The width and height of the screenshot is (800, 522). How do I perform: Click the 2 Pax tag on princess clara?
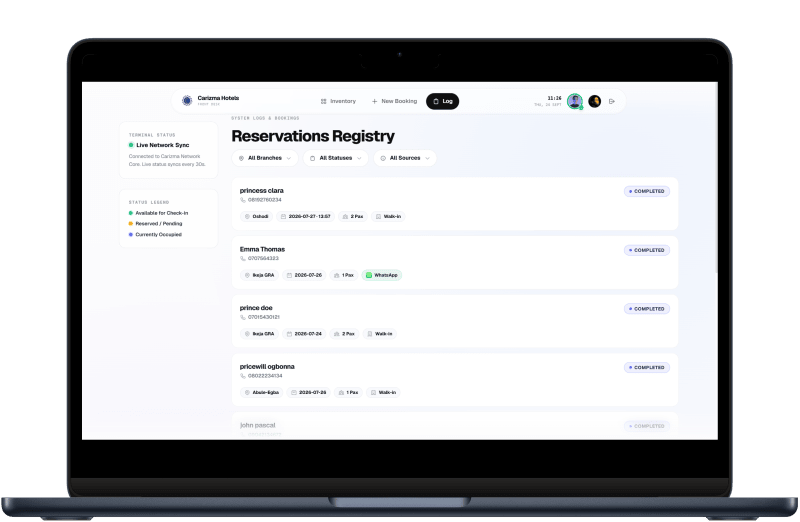tap(353, 216)
